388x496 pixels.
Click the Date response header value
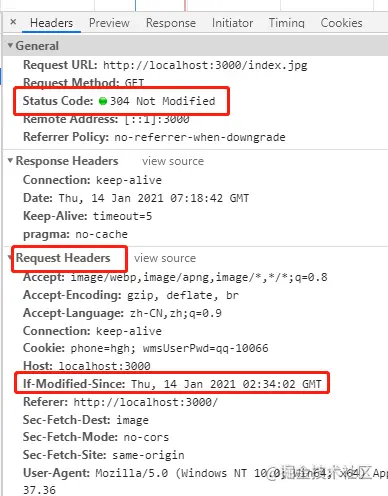[154, 198]
